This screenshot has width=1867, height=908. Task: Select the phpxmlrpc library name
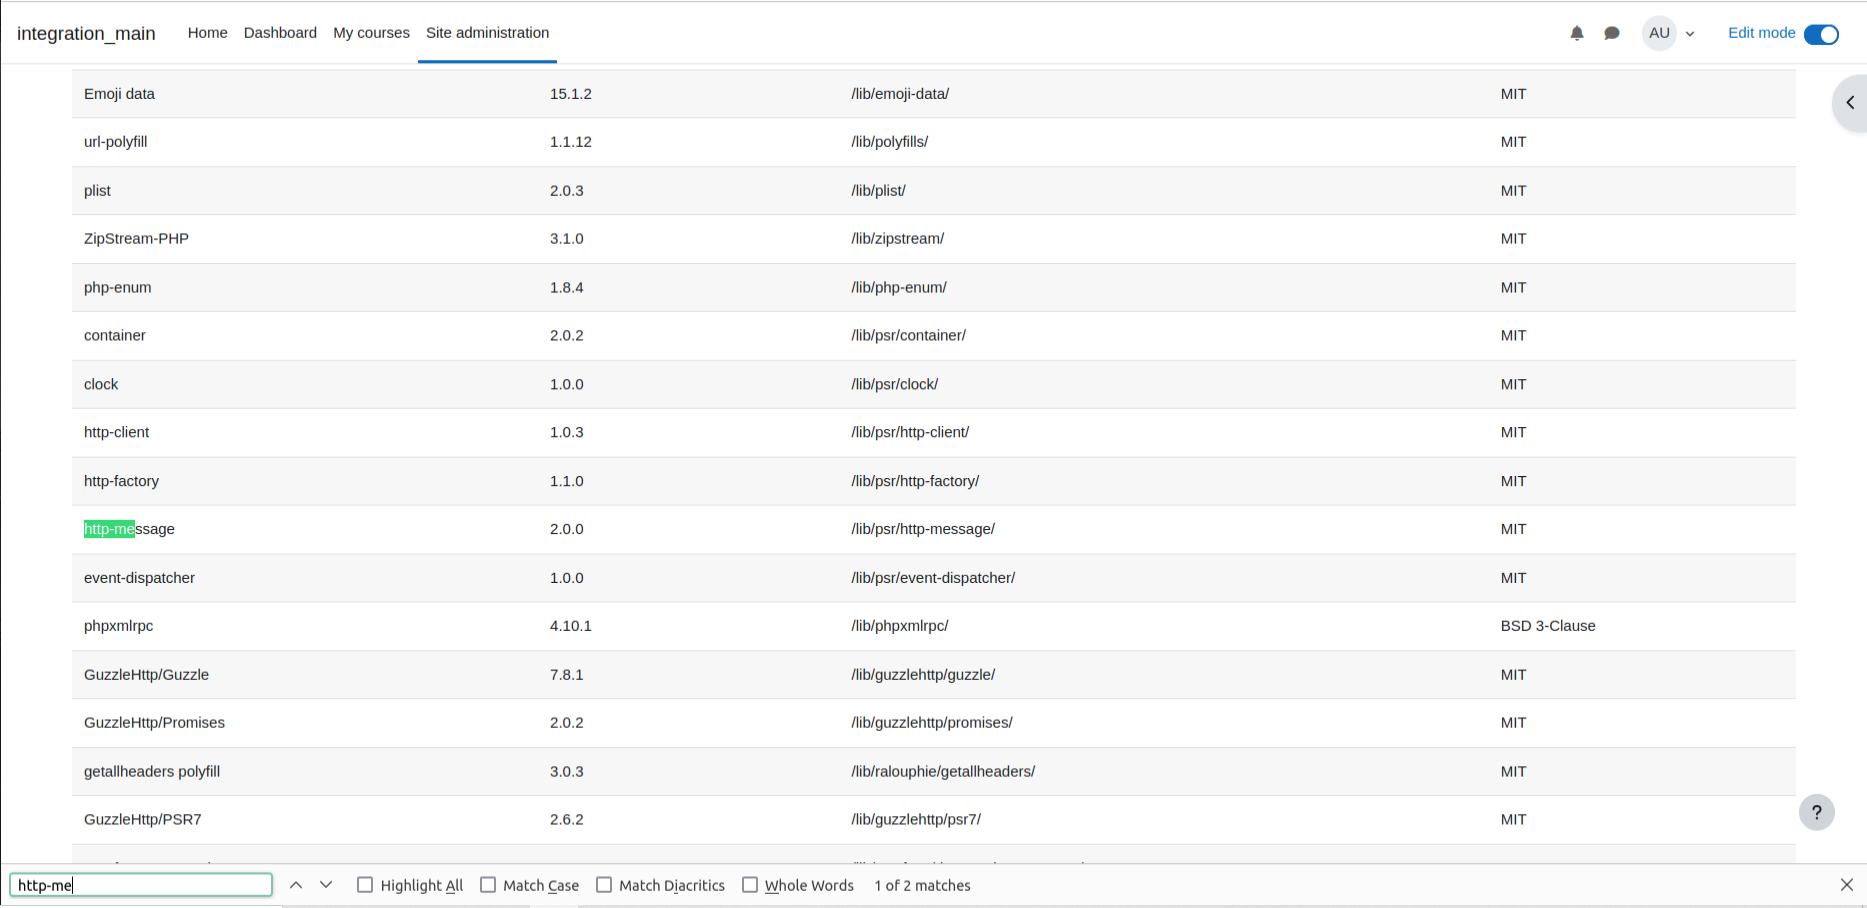click(x=119, y=627)
